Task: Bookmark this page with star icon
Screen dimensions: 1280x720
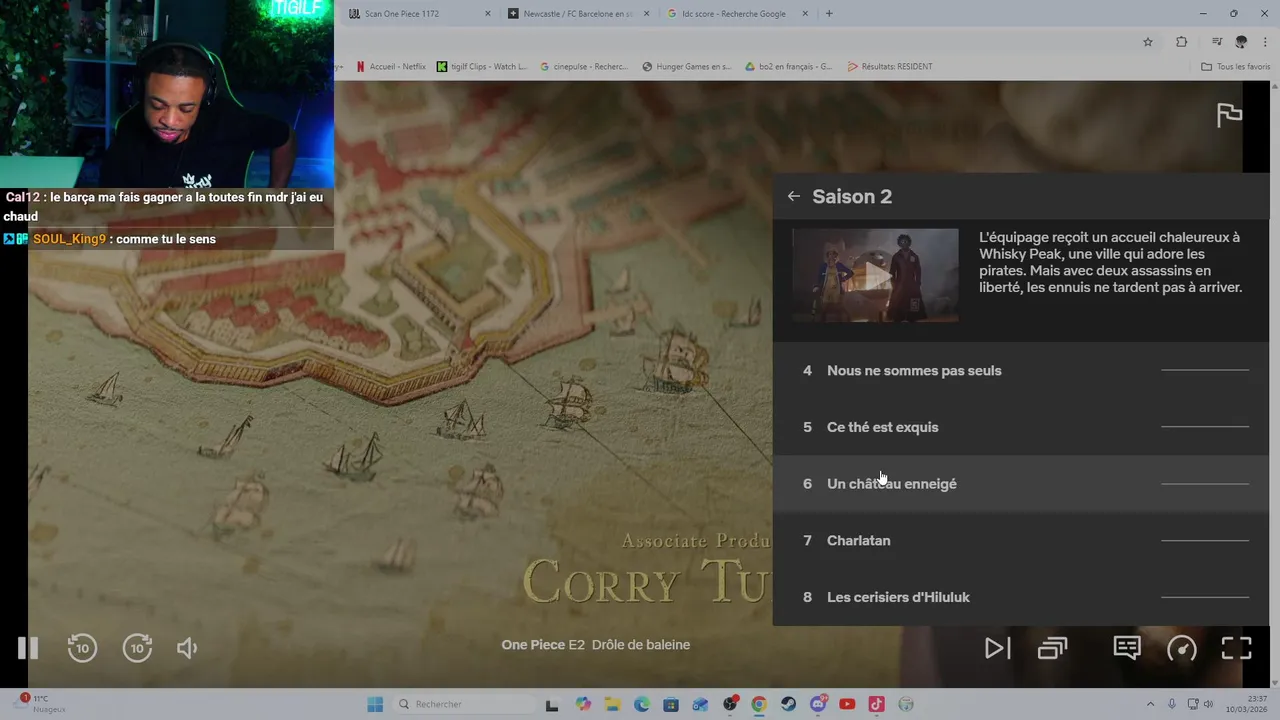Action: [x=1148, y=42]
